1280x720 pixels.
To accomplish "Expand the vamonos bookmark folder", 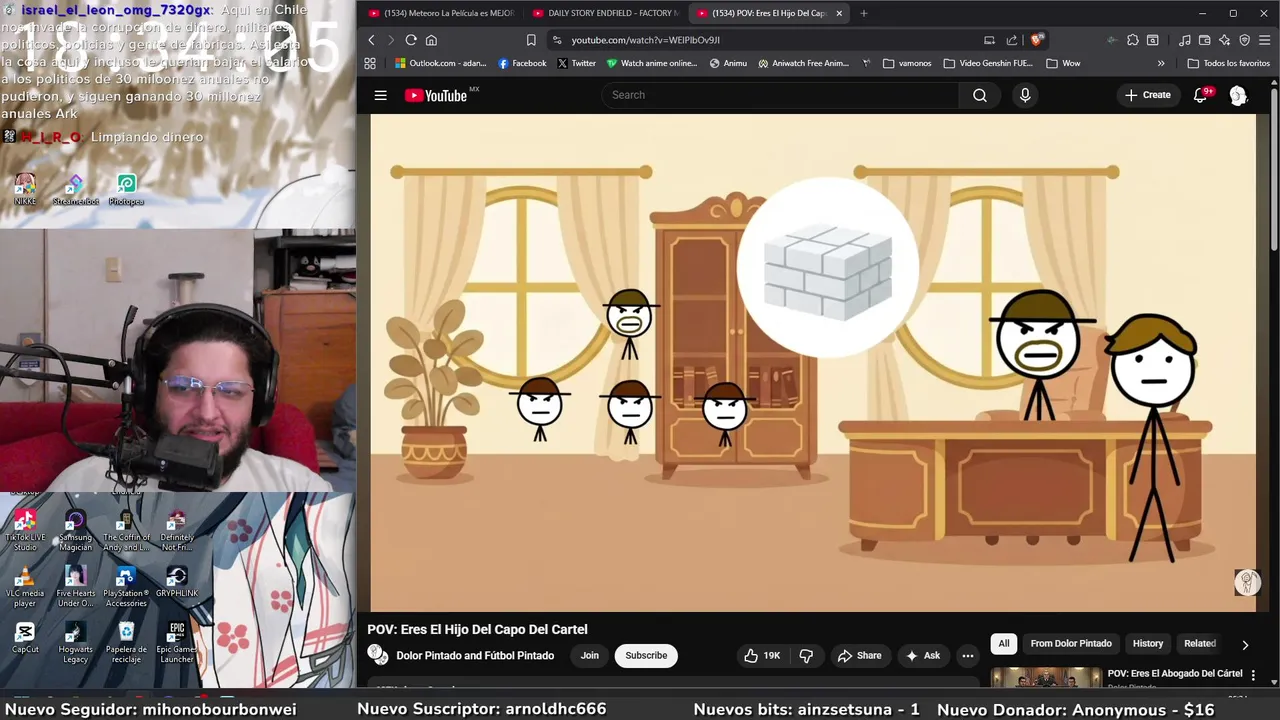I will (x=907, y=63).
